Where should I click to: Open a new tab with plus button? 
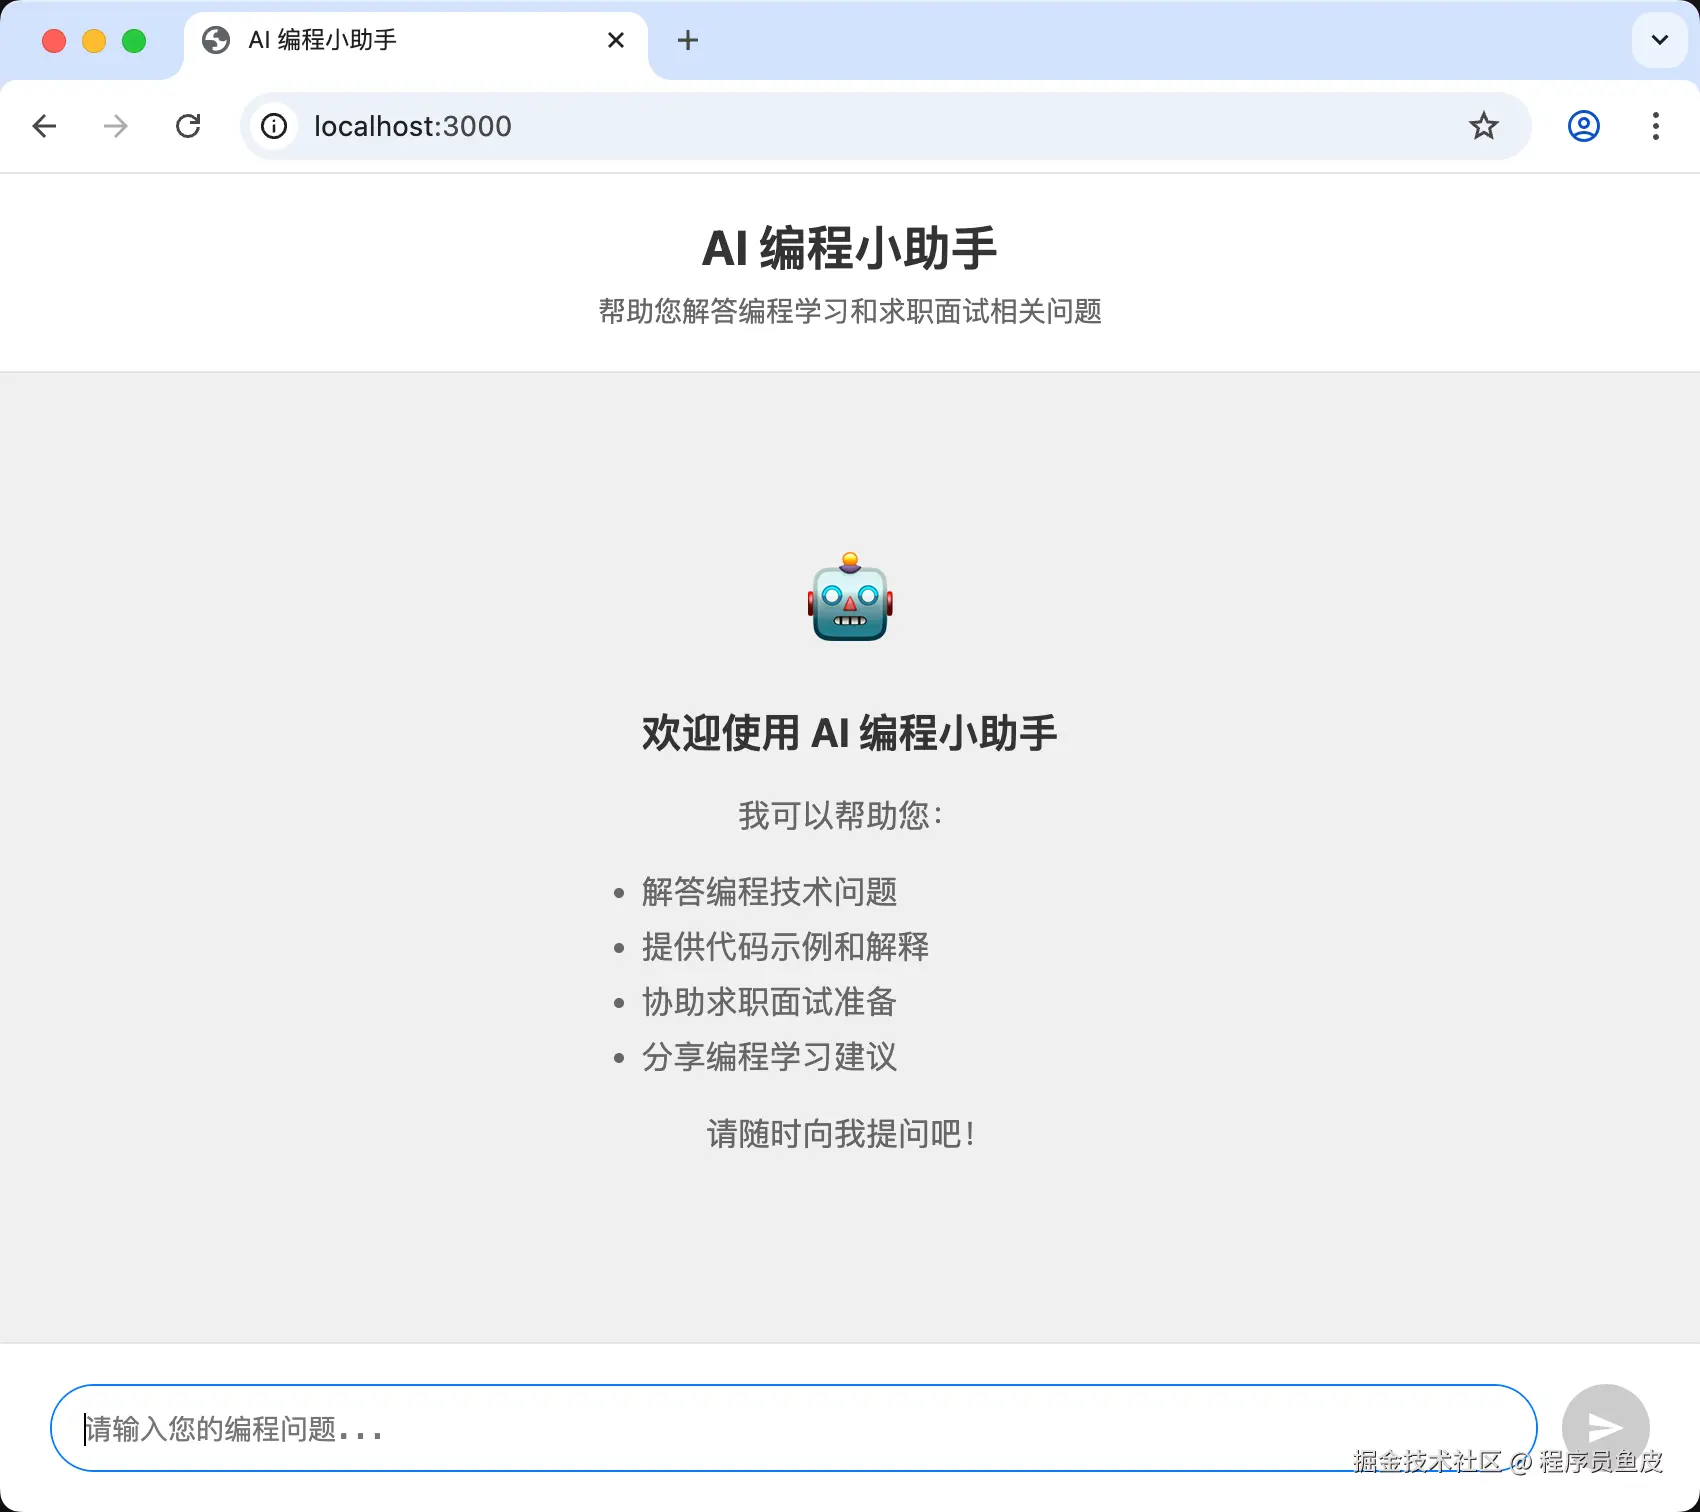coord(688,40)
